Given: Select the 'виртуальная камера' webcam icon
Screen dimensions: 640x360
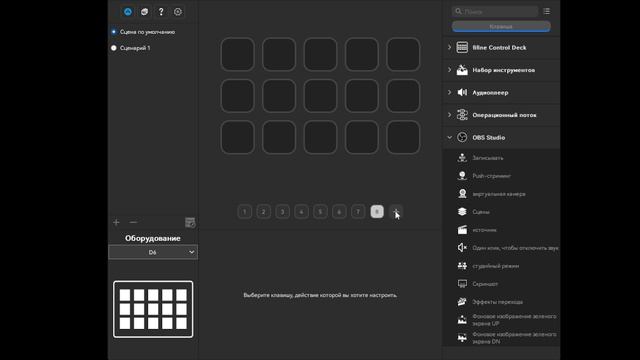Looking at the screenshot, I should coord(462,193).
